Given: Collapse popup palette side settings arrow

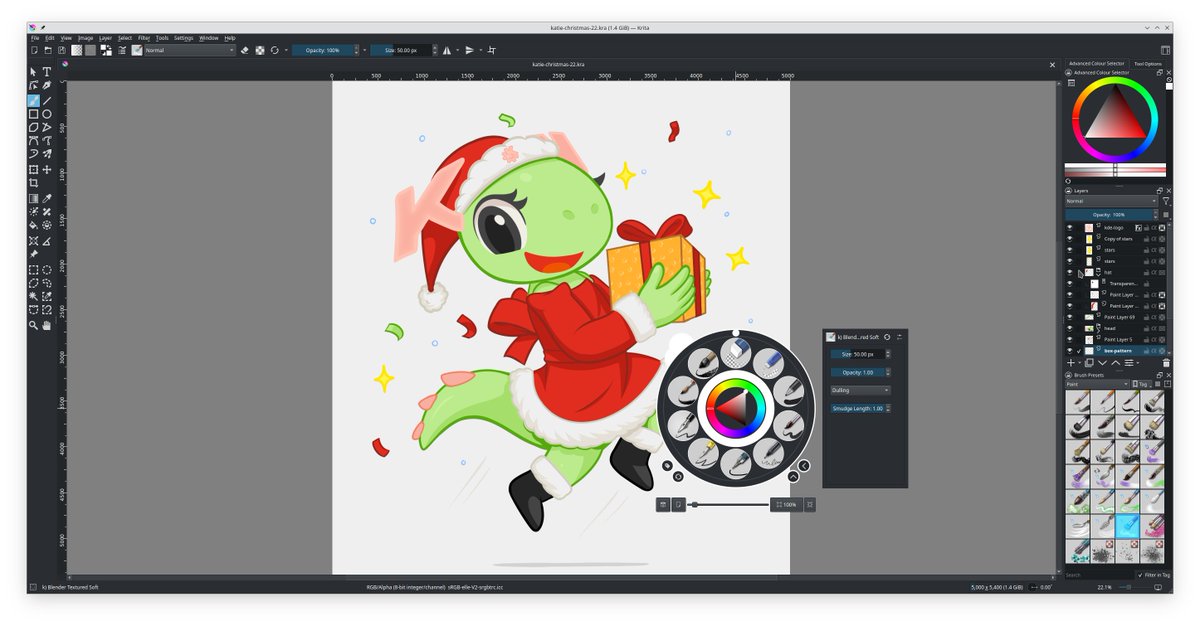Looking at the screenshot, I should pos(804,465).
